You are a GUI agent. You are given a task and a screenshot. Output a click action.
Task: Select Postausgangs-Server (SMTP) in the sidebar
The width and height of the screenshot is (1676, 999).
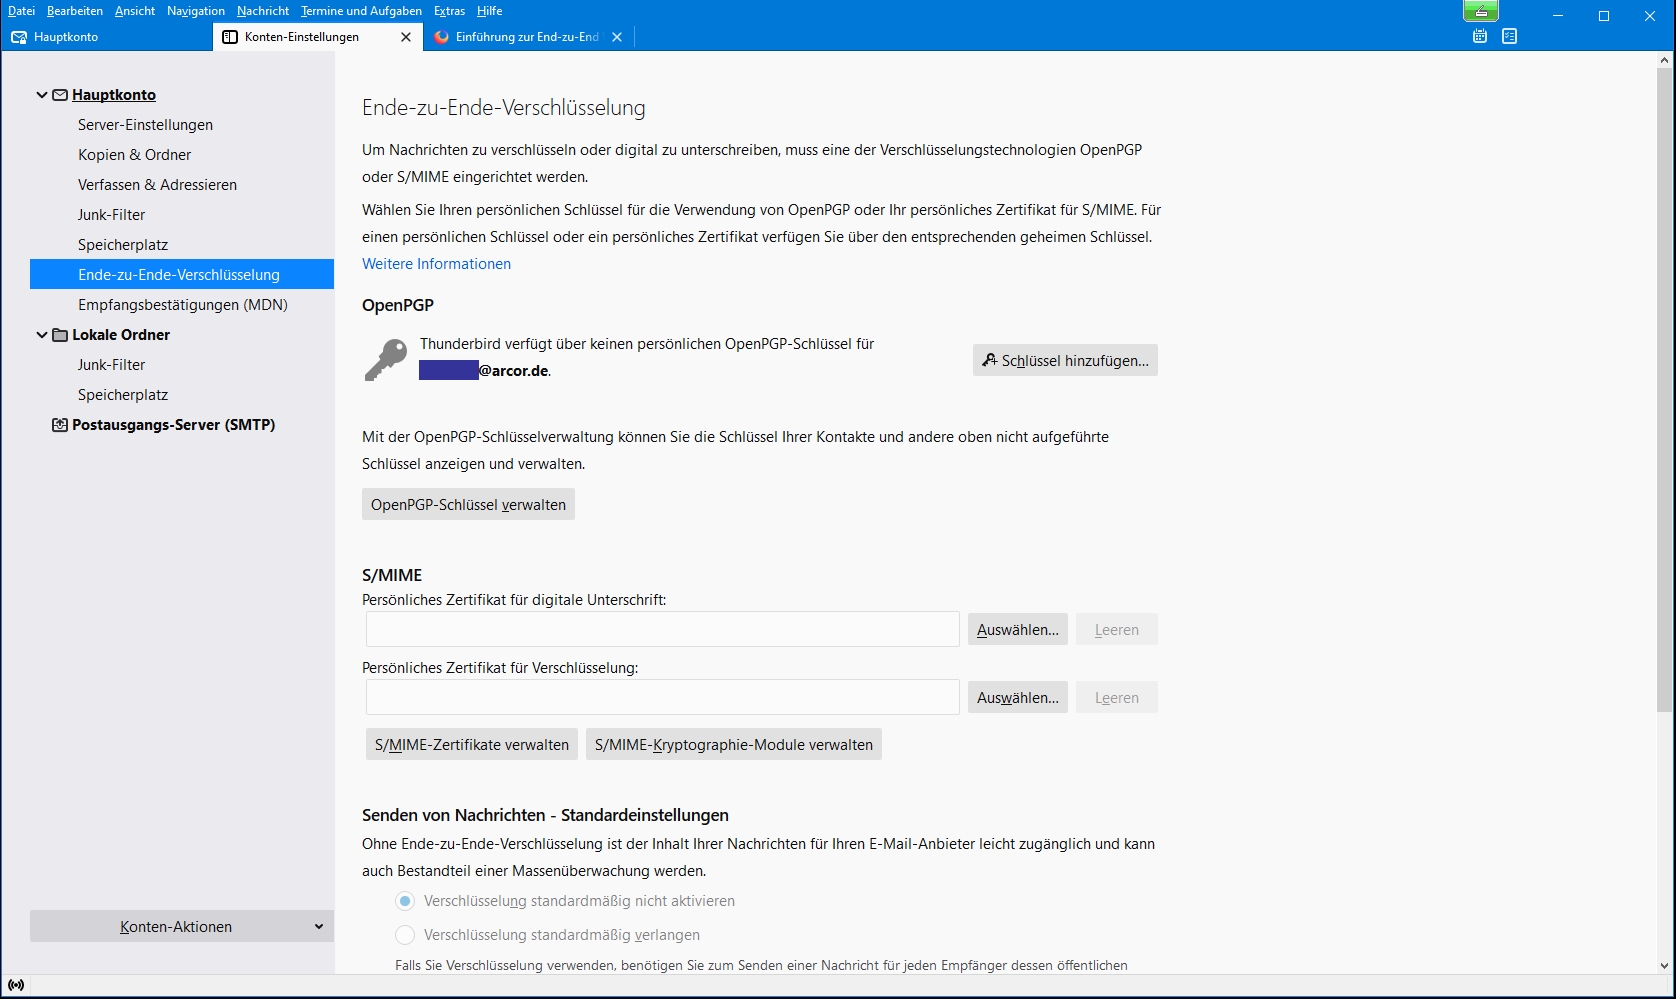173,425
